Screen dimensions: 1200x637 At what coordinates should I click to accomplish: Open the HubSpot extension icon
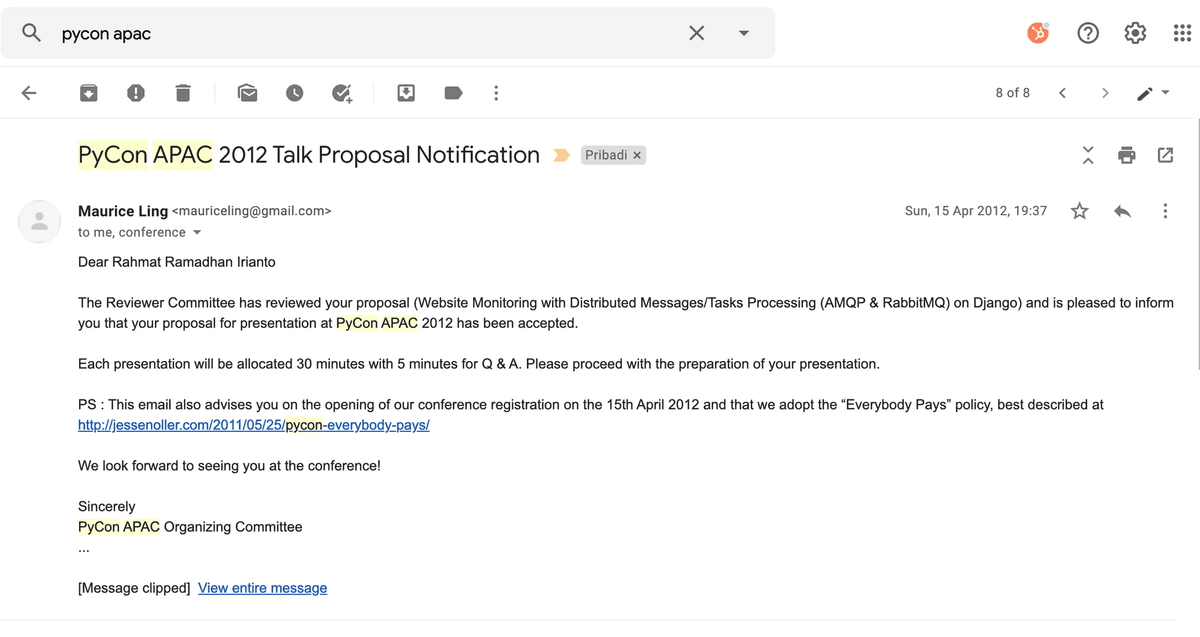click(1039, 33)
